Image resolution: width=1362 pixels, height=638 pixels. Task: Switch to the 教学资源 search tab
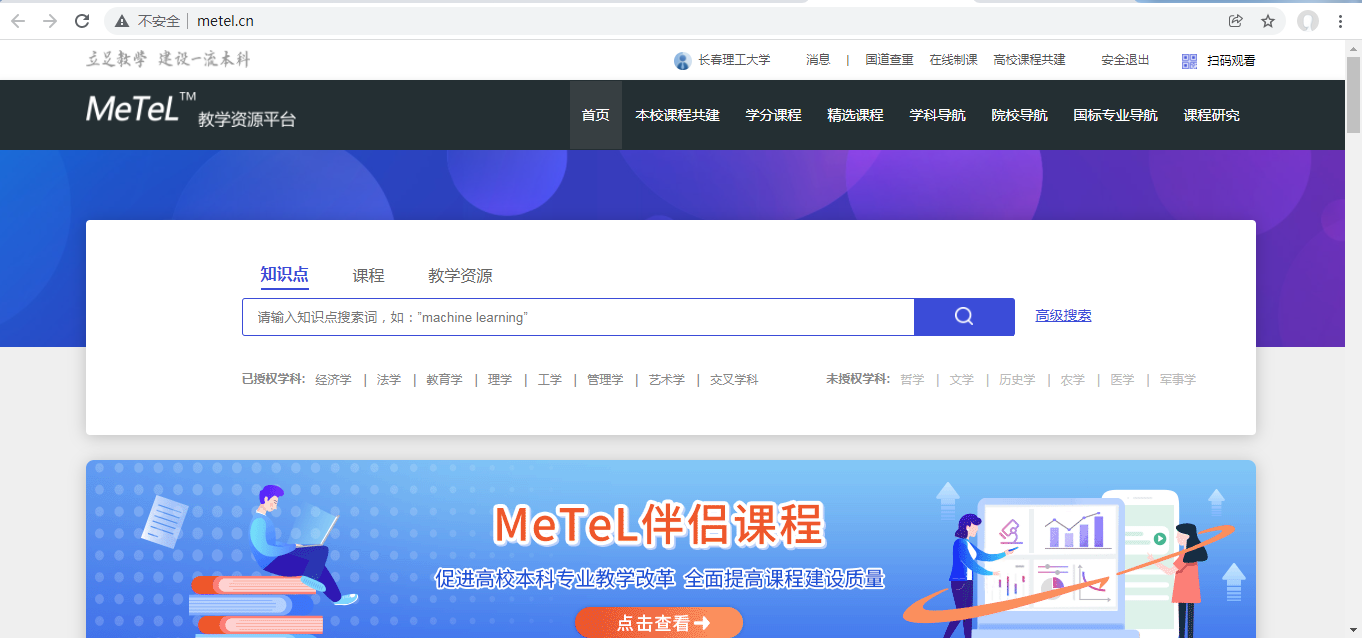[x=460, y=276]
